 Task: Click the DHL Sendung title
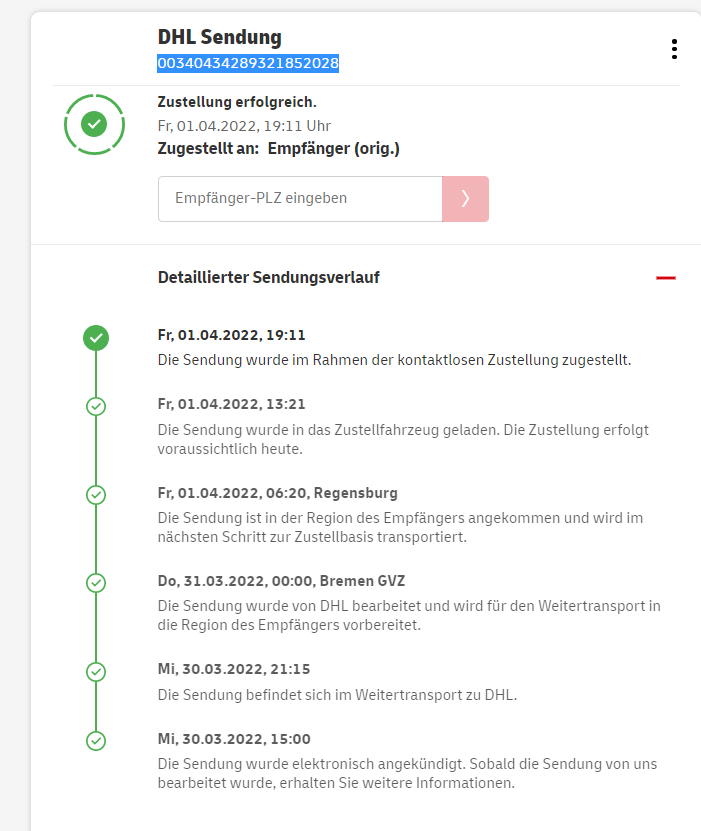[220, 37]
